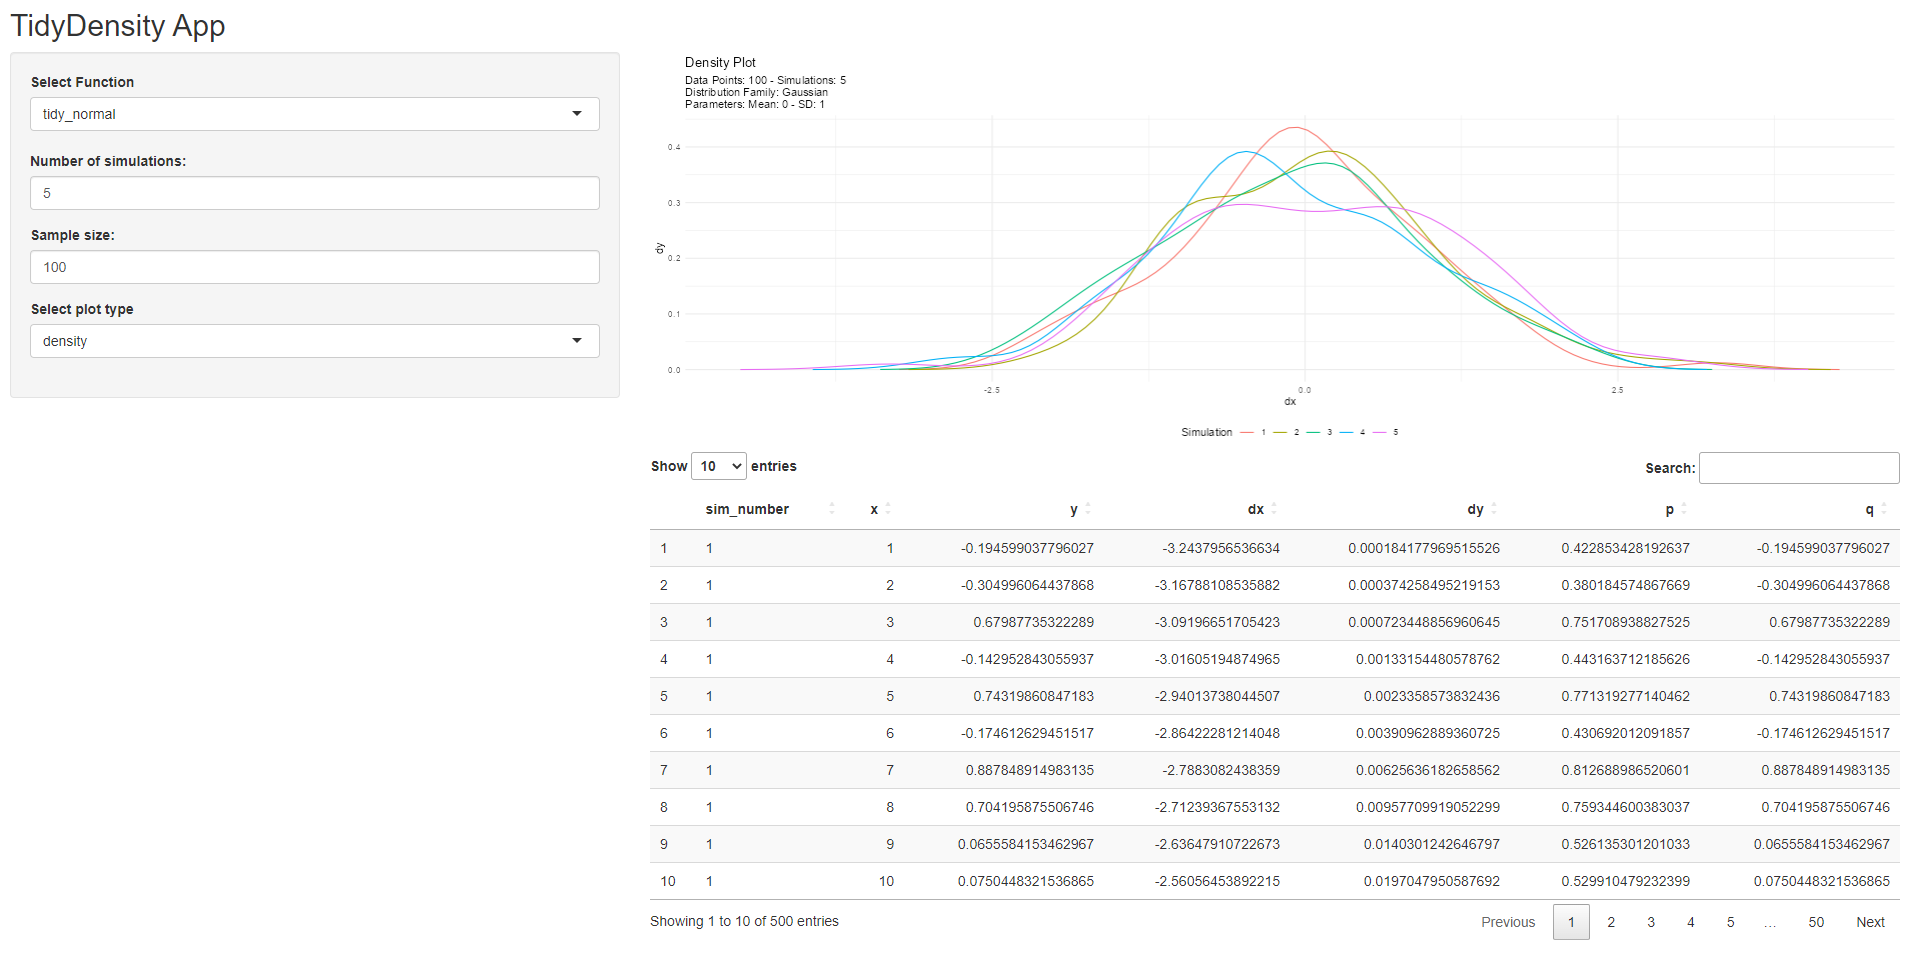Viewport: 1909px width, 954px height.
Task: Change the Show entries dropdown
Action: click(x=718, y=466)
